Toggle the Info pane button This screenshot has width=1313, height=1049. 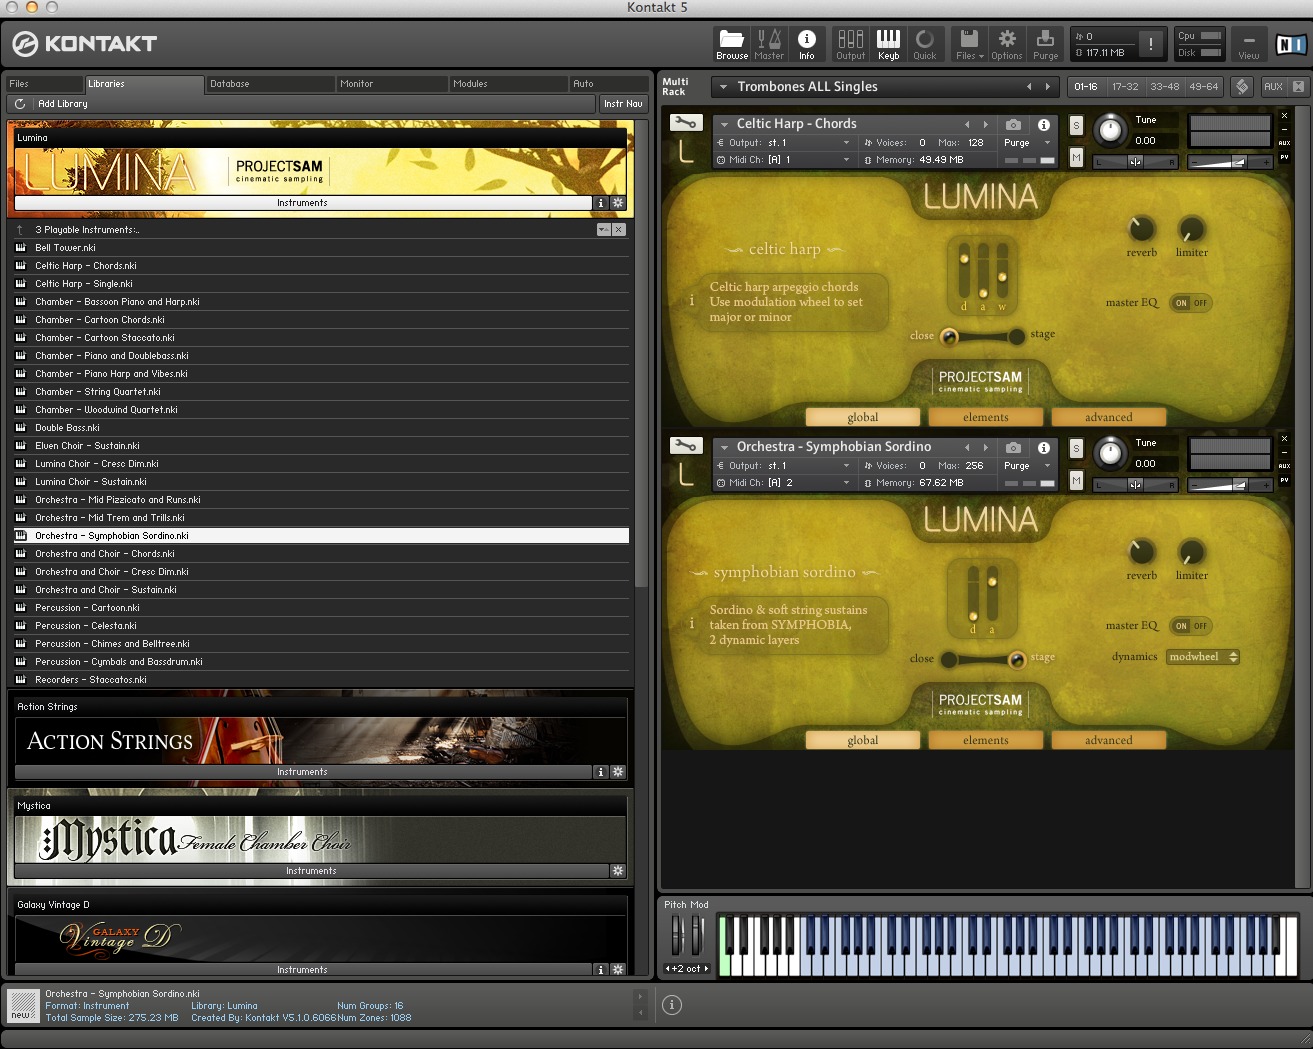coord(806,44)
